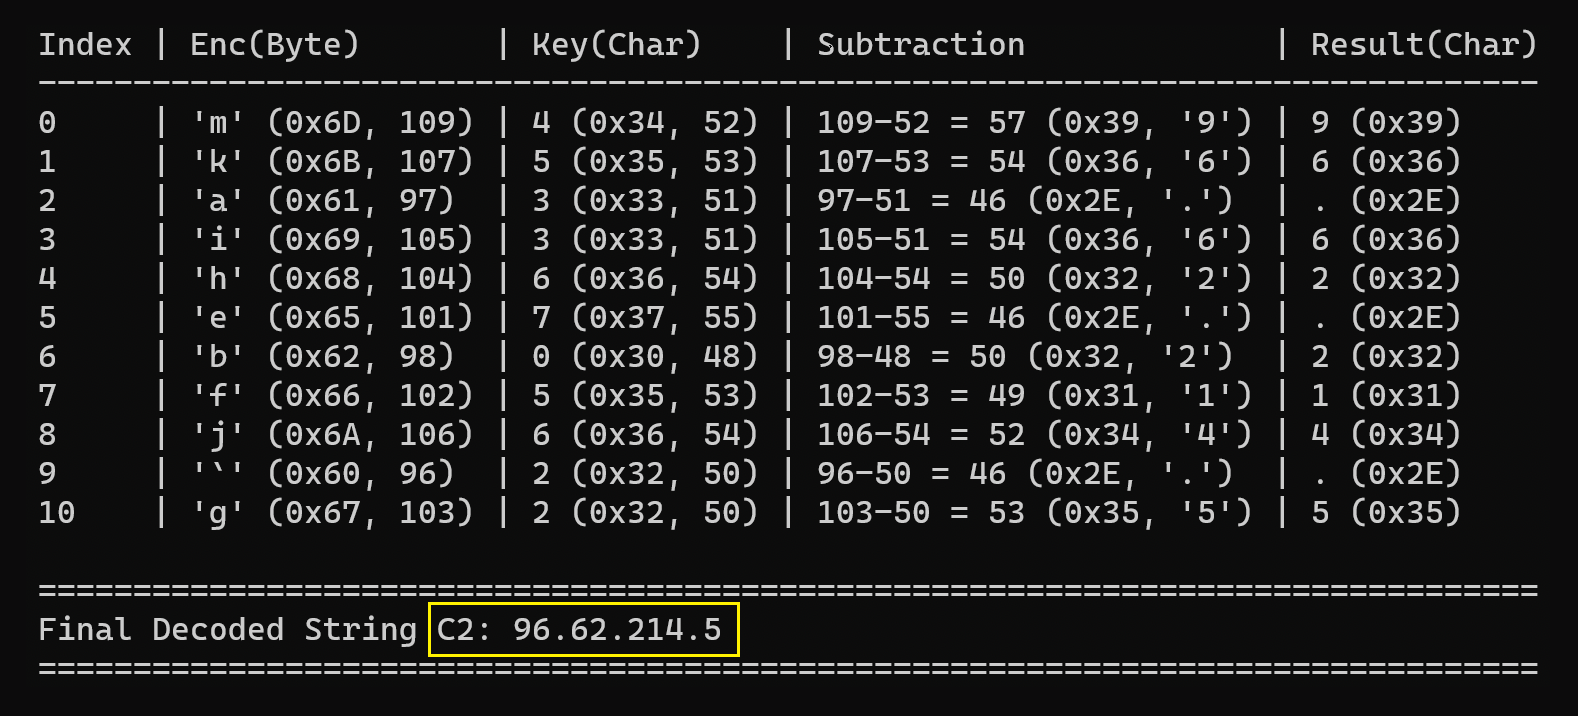This screenshot has height=716, width=1578.
Task: Click row index 10 in Index column
Action: pos(57,513)
